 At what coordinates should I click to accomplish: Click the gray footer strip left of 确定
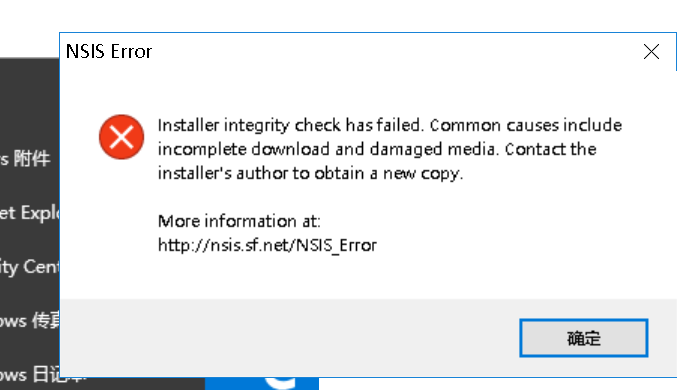click(289, 338)
